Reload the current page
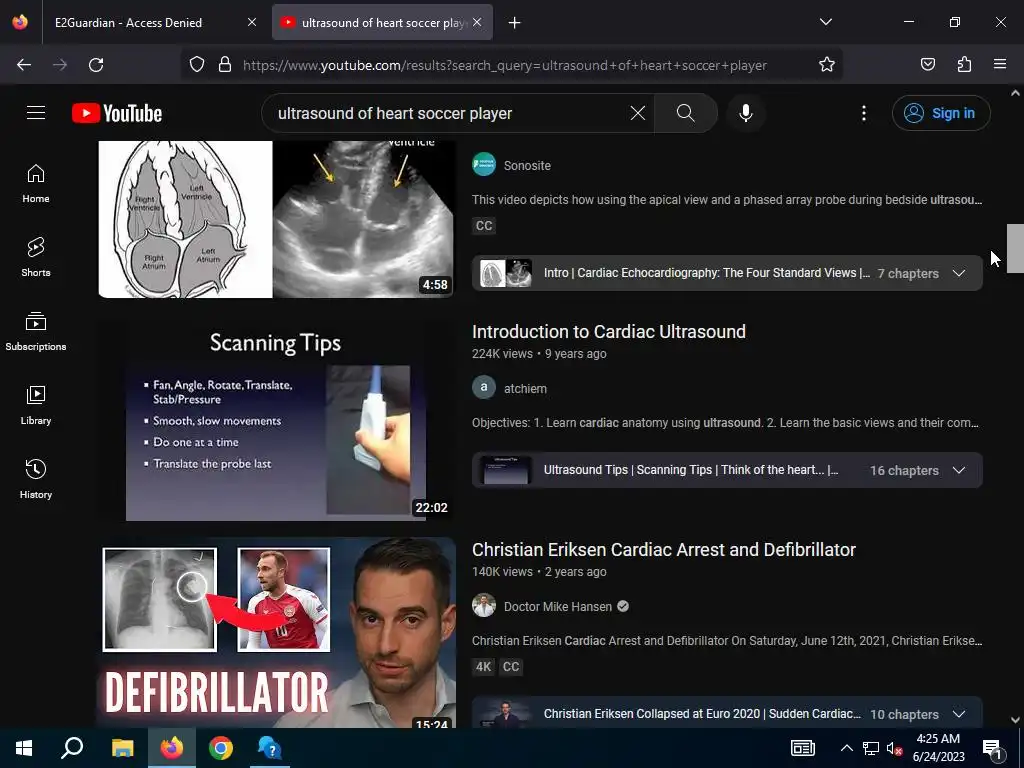Image resolution: width=1024 pixels, height=768 pixels. [x=96, y=65]
